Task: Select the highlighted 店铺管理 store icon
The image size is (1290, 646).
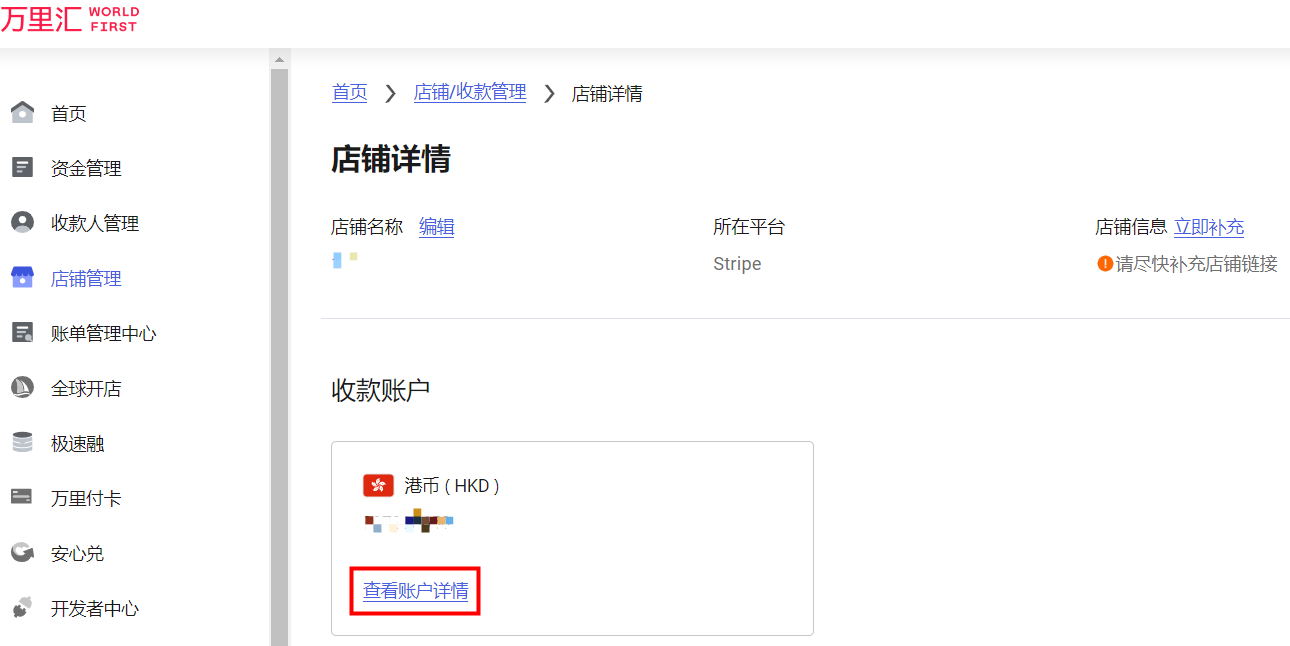Action: [x=22, y=277]
